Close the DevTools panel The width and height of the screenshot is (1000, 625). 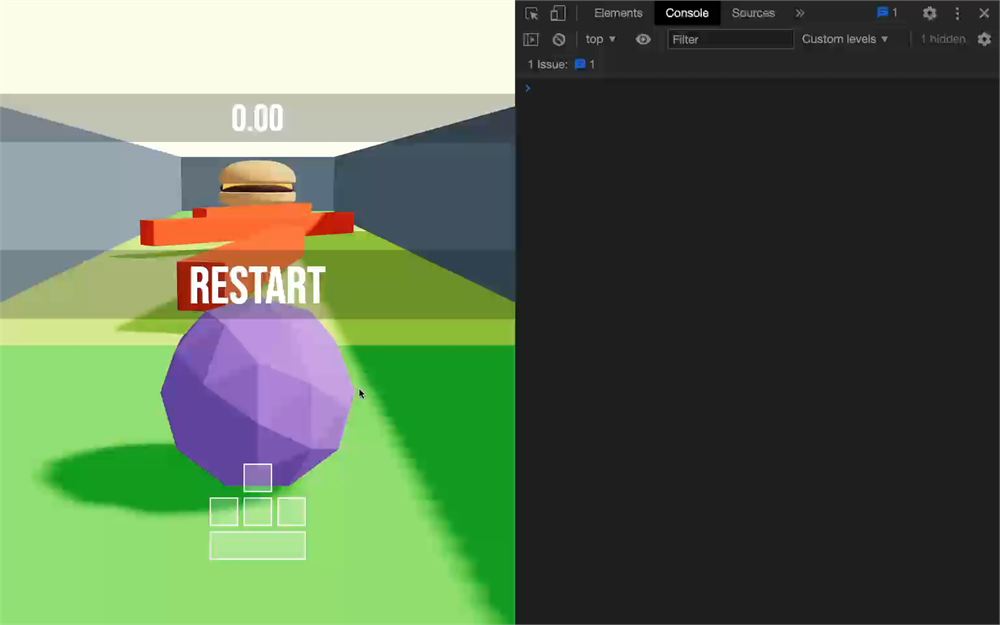984,13
